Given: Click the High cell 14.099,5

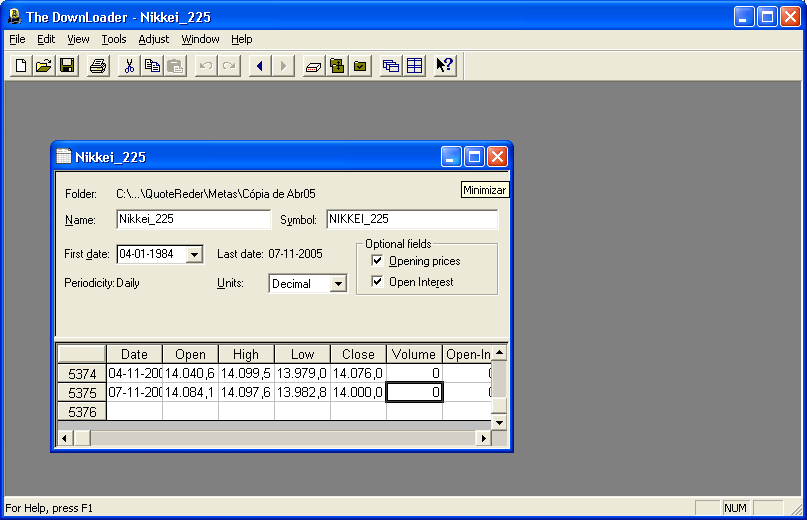Looking at the screenshot, I should tap(246, 373).
